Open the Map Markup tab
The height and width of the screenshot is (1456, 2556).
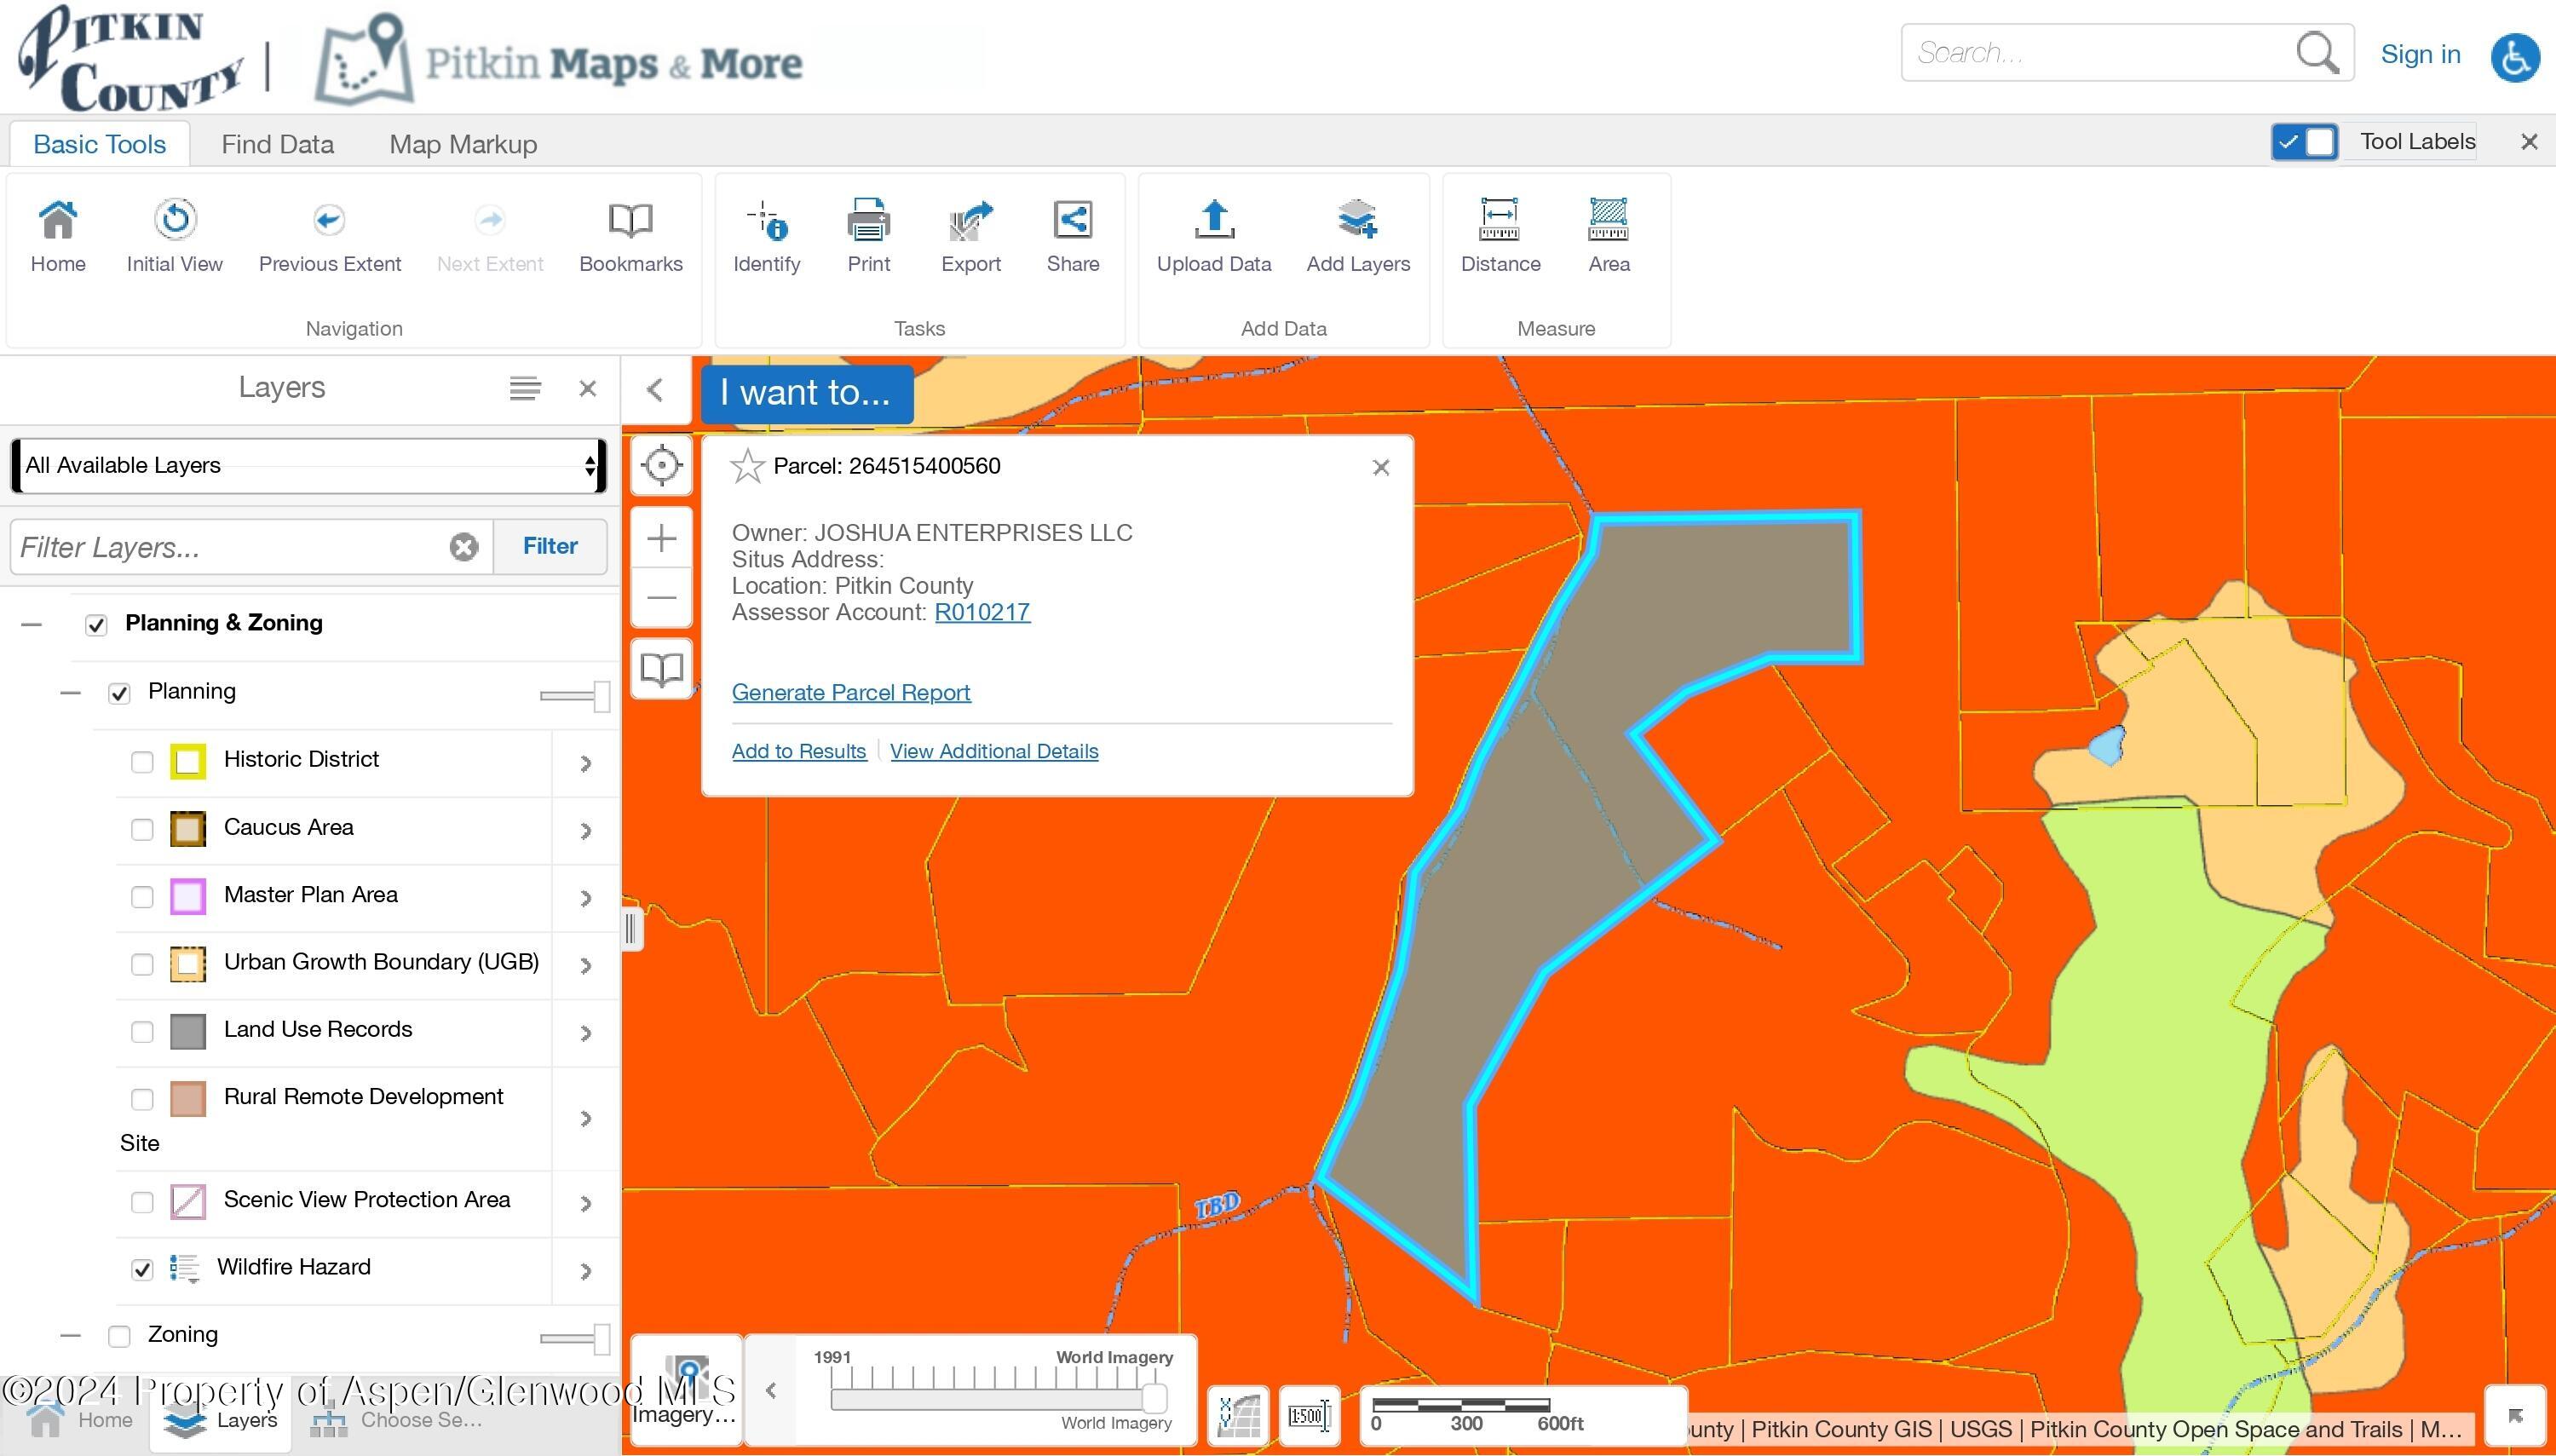coord(463,144)
